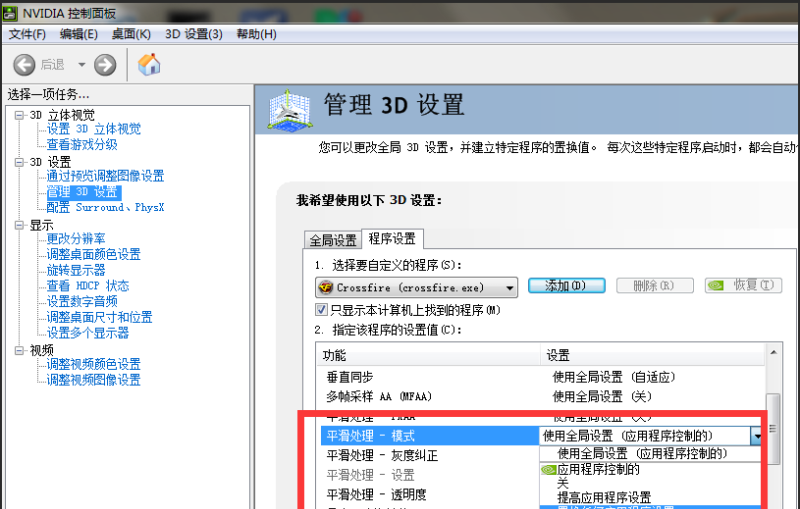This screenshot has height=509, width=800.
Task: Select the 多帧采样 AA (MFAA) row
Action: point(541,396)
